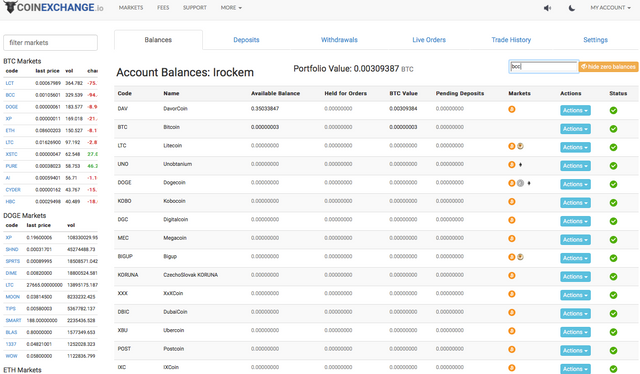Open SUPPORT in top navigation
The height and width of the screenshot is (374, 640).
tap(195, 8)
